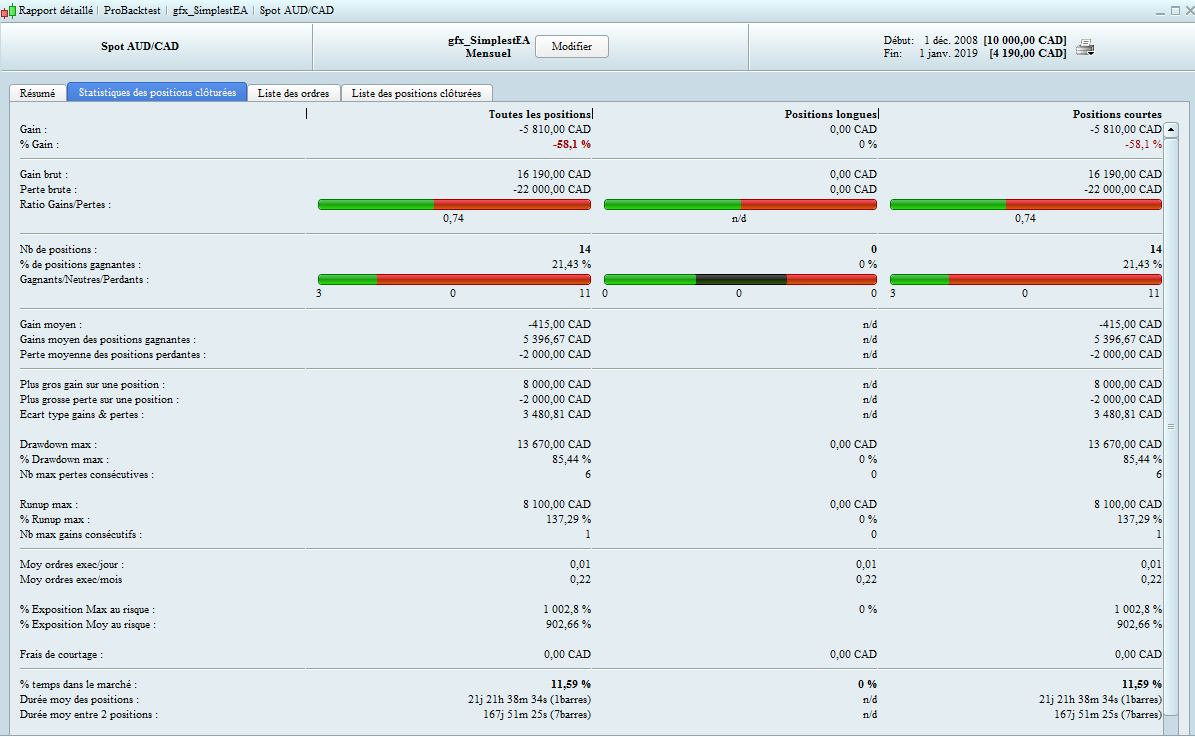The height and width of the screenshot is (737, 1195).
Task: Click % Exposition Moy au risque label
Action: click(88, 624)
